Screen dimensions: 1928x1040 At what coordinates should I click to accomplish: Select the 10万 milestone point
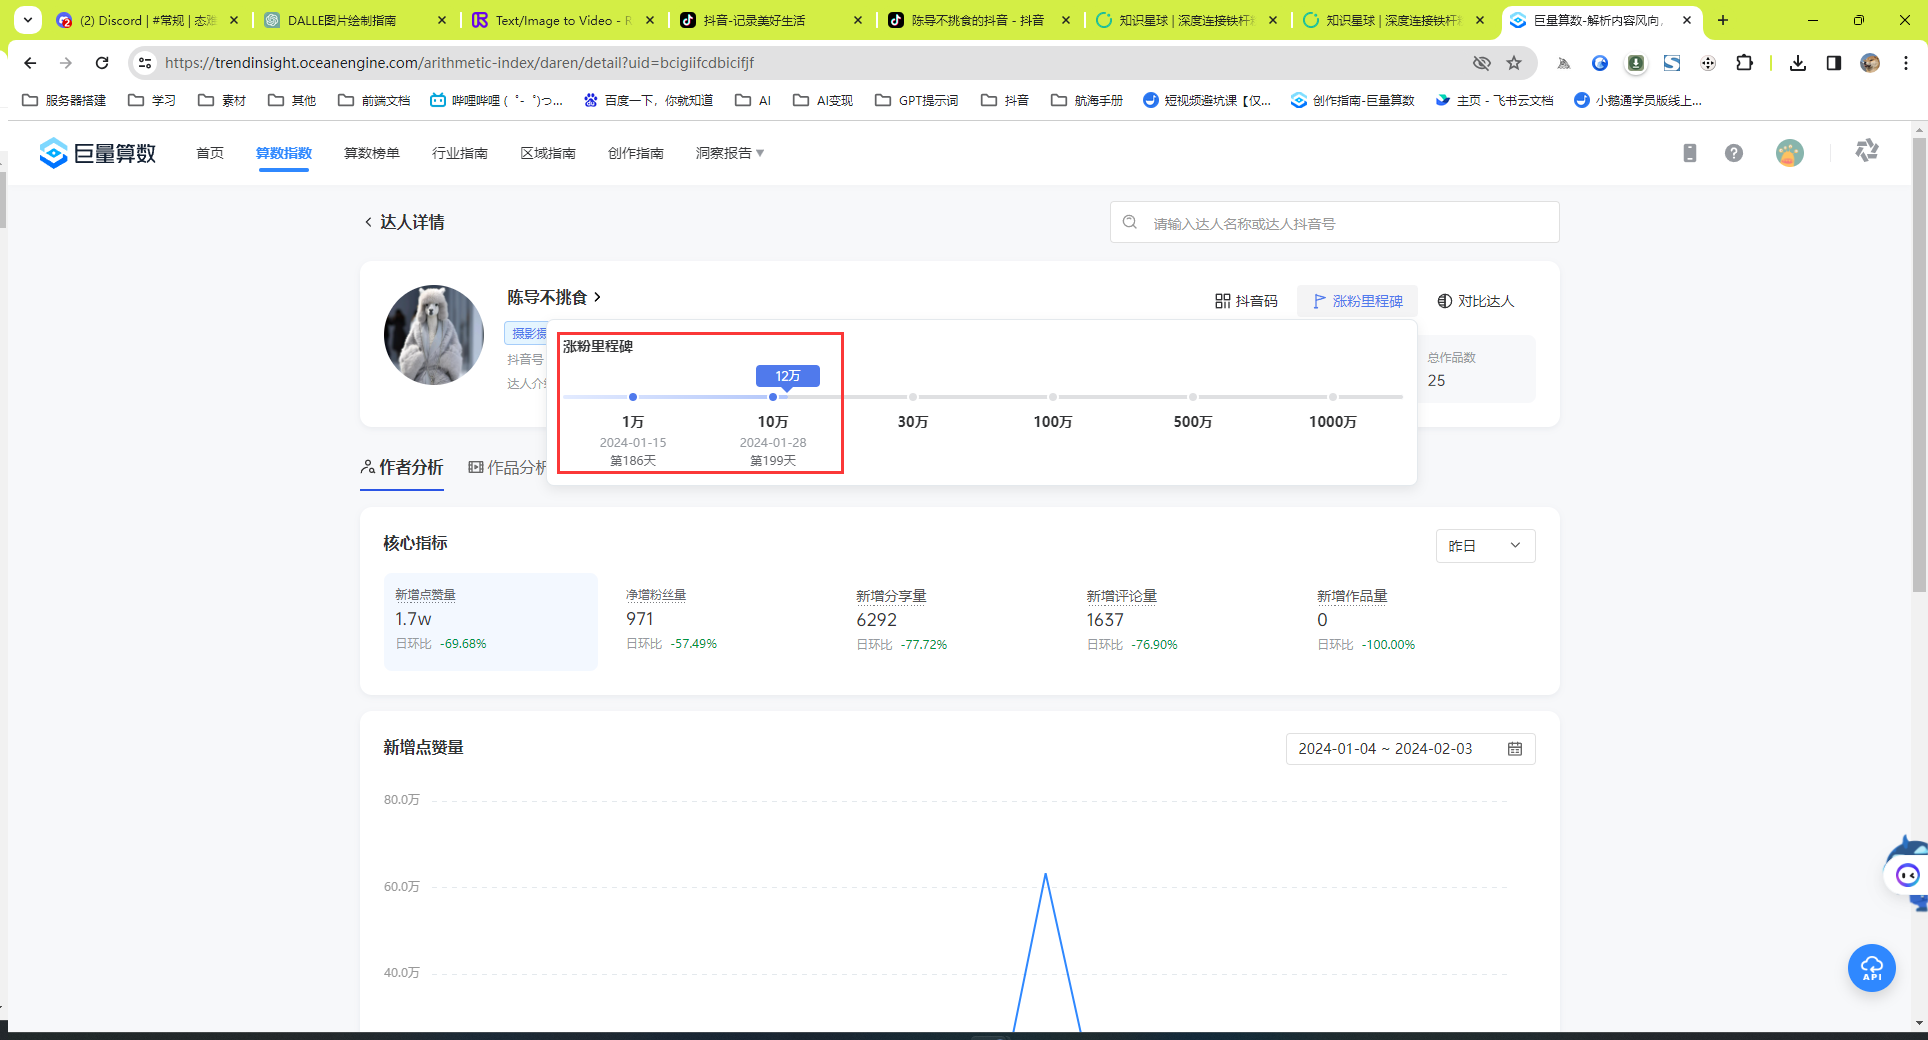(x=773, y=397)
